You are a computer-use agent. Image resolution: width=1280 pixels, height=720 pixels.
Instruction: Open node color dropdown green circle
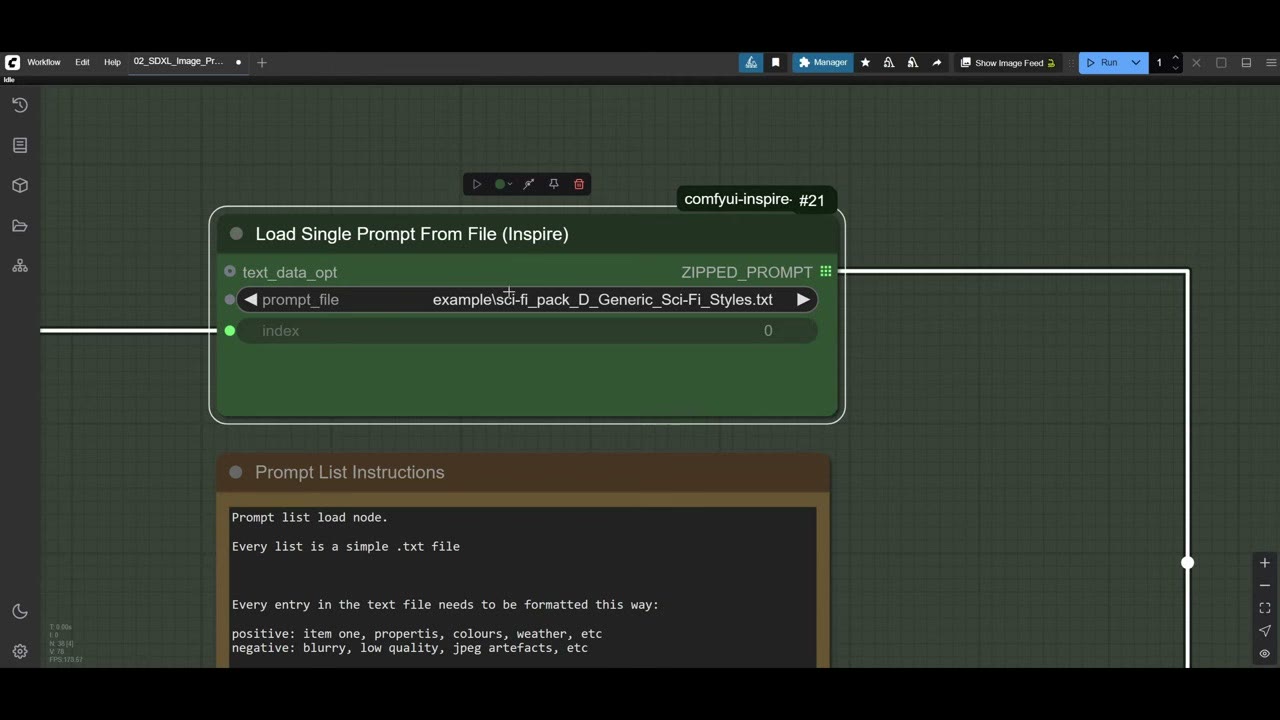pos(503,184)
